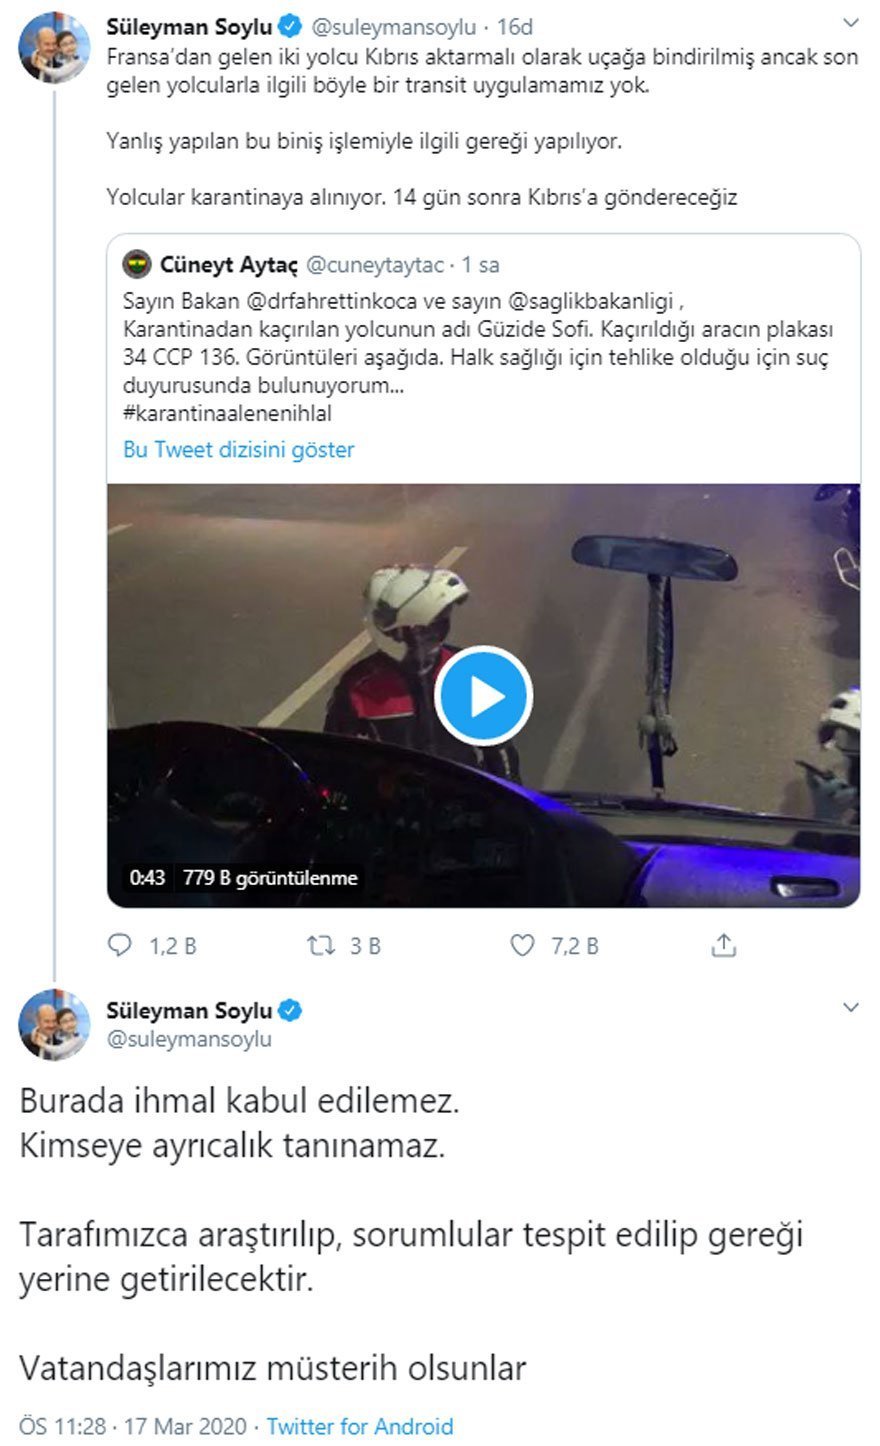Click Cüneyt Aytaç's small avatar icon

pos(137,265)
